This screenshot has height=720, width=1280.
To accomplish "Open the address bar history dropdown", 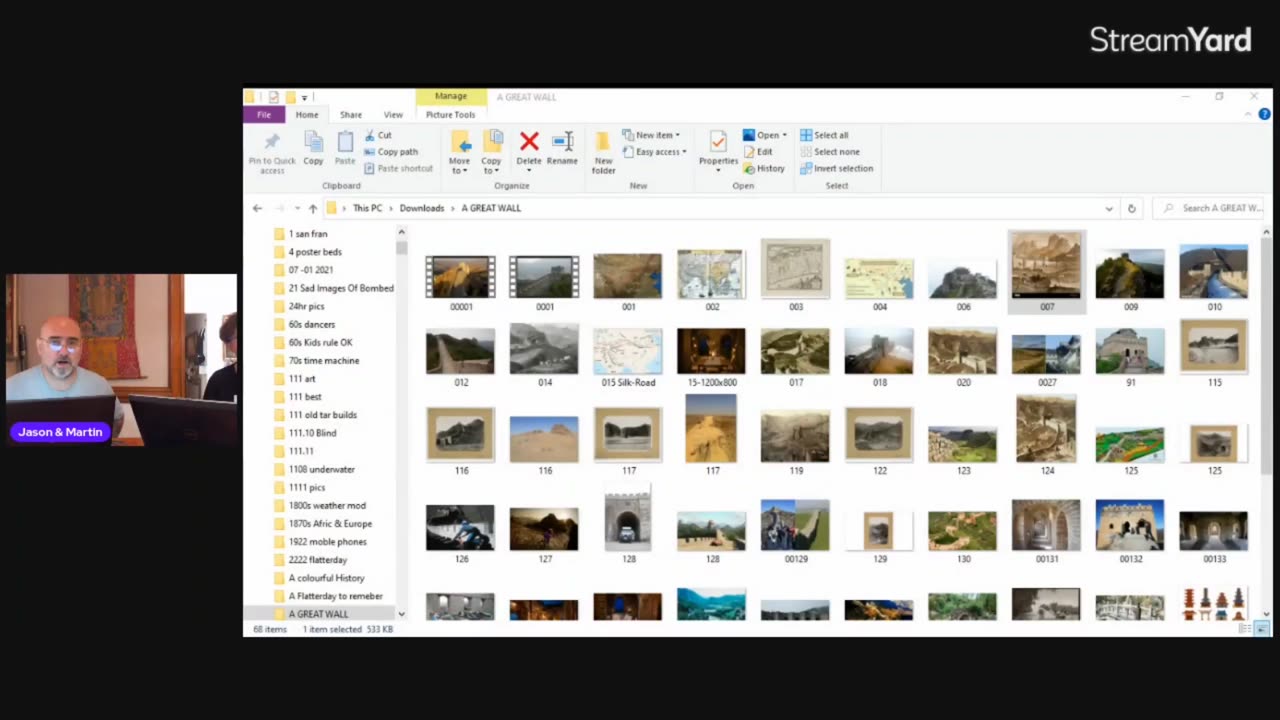I will [x=1109, y=208].
